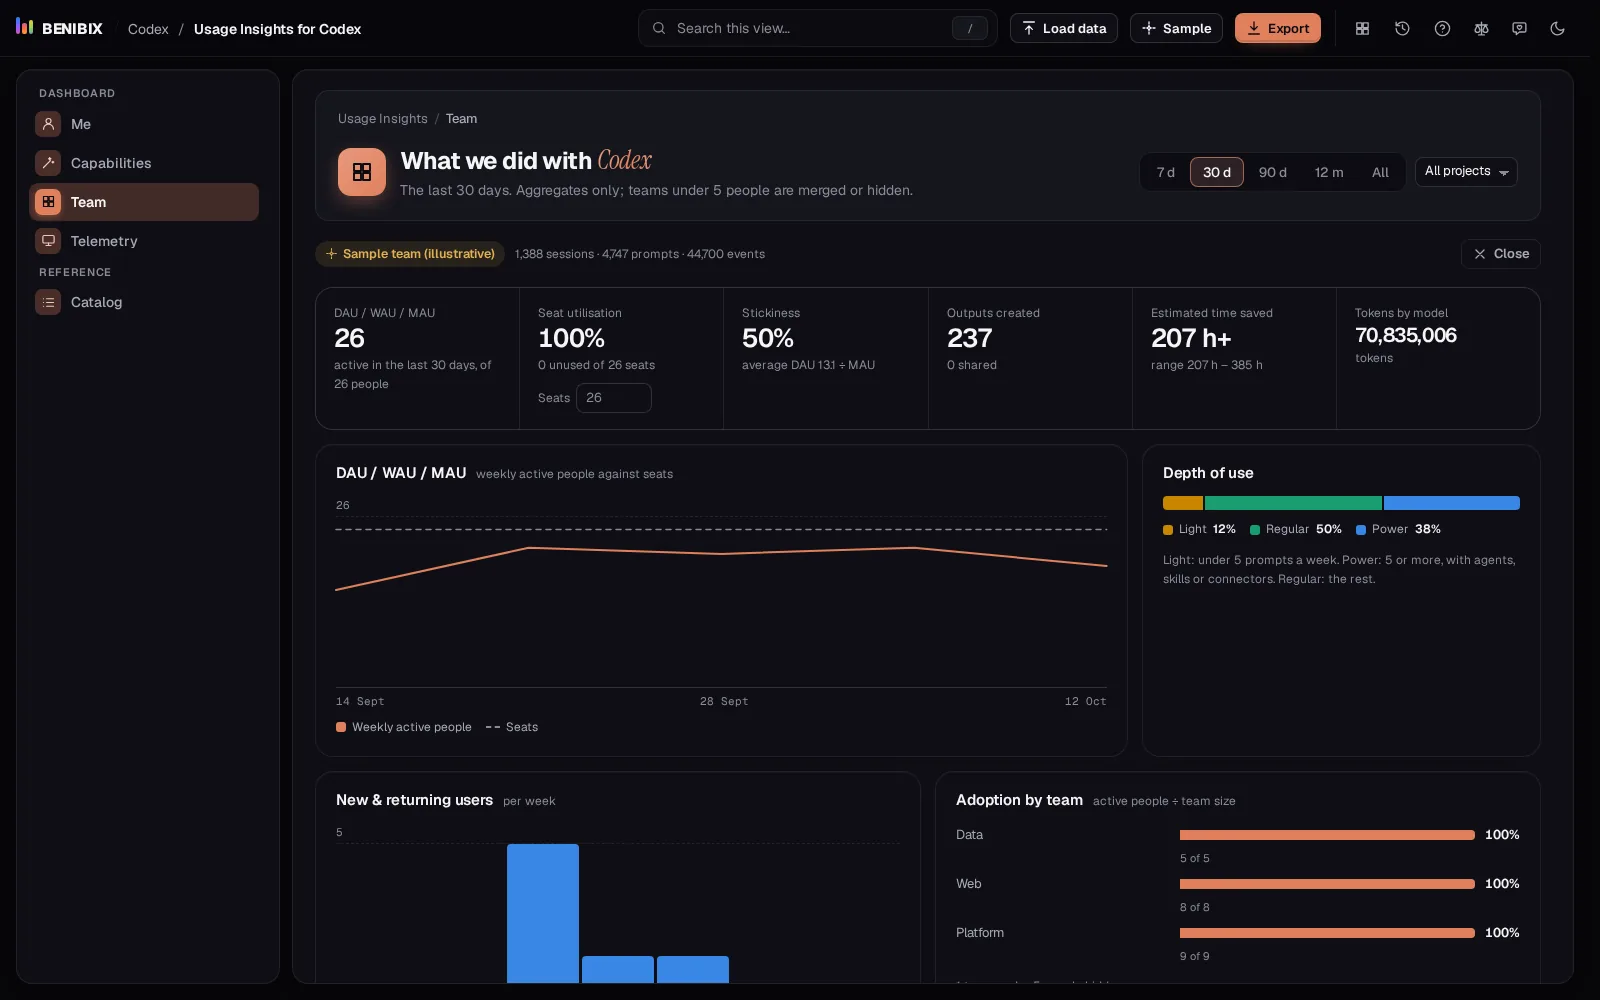
Task: Open the grid apps icon in top bar
Action: coord(1362,29)
